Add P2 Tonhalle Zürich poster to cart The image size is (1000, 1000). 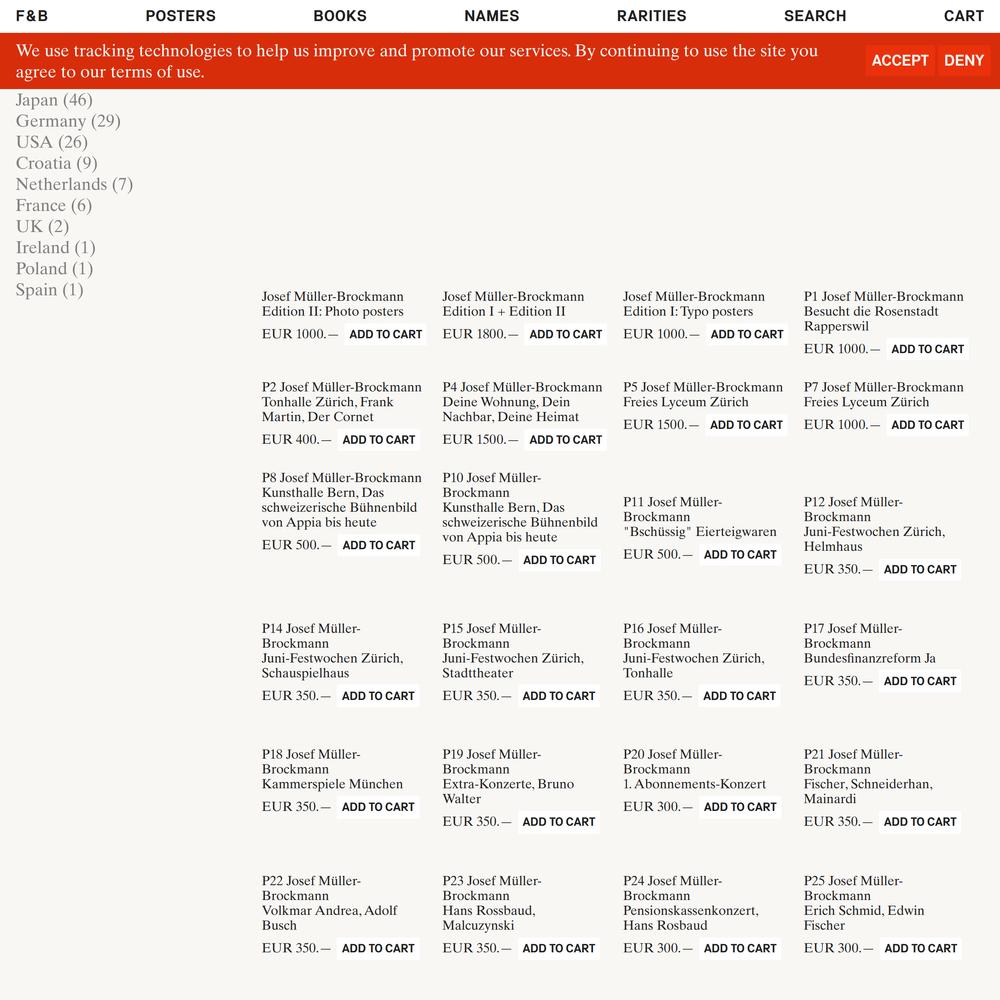coord(378,440)
